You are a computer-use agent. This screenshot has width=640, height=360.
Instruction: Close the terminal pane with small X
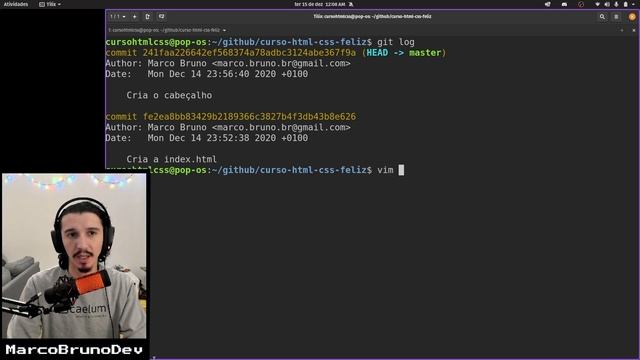[634, 30]
